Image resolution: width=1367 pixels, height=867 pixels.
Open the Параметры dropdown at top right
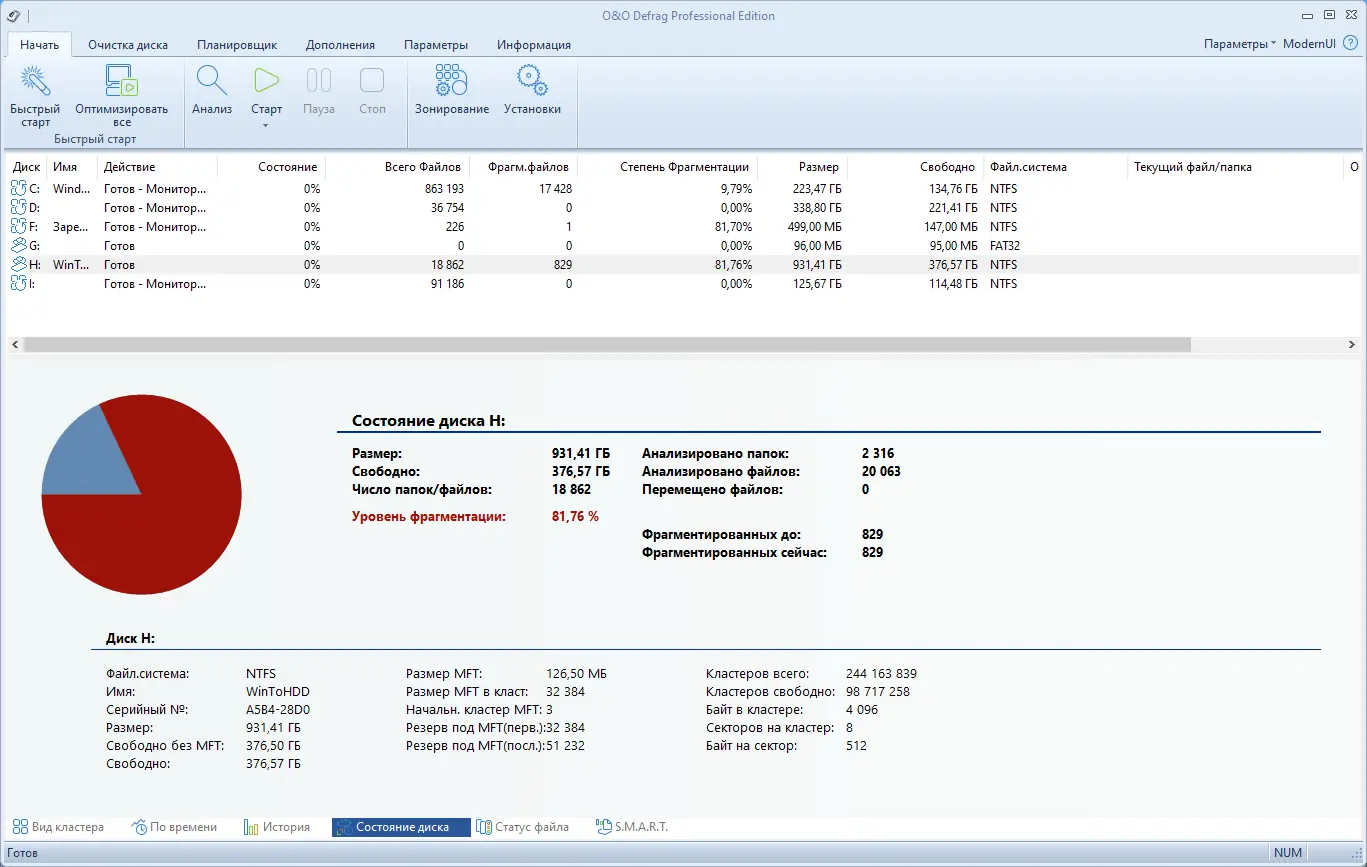(1240, 44)
